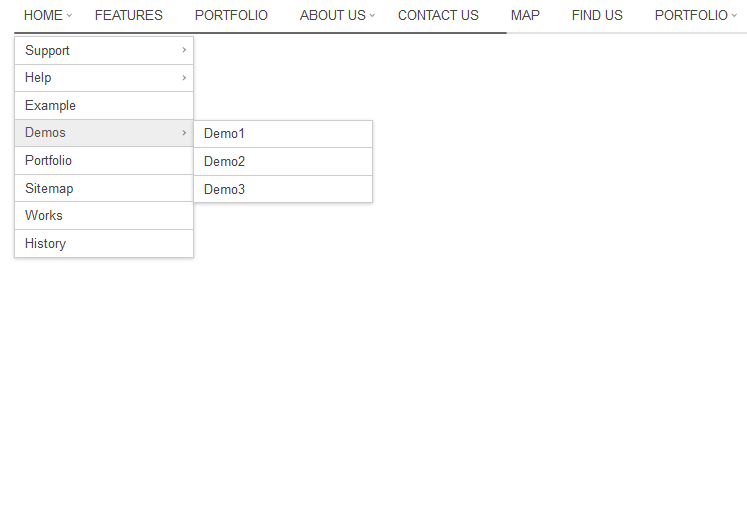
Task: Select PORTFOLIO between FEATURES and ABOUT US
Action: pyautogui.click(x=231, y=16)
